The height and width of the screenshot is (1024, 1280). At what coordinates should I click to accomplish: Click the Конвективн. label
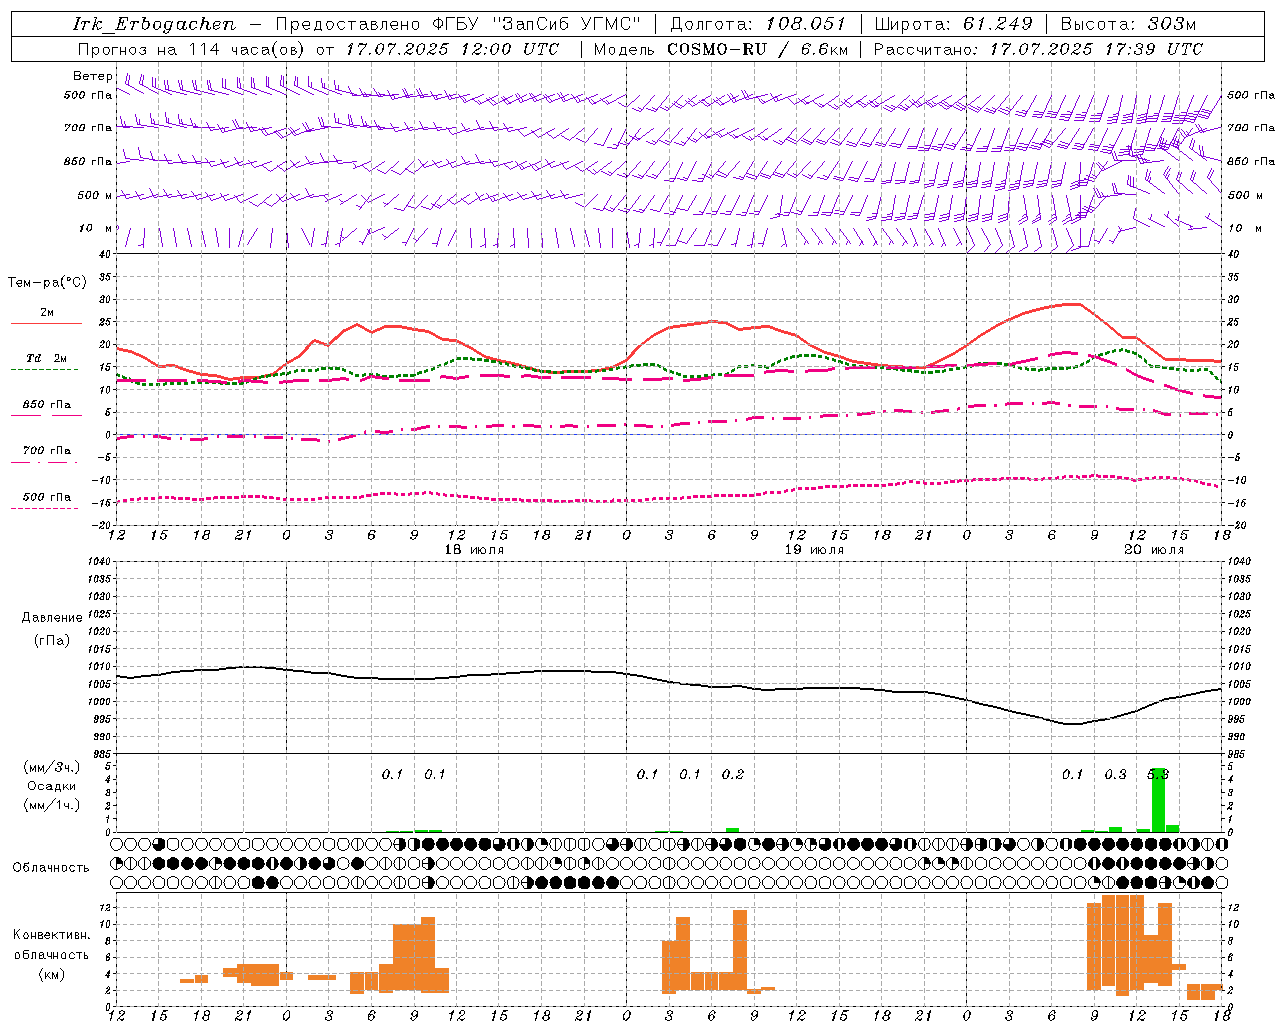click(51, 935)
